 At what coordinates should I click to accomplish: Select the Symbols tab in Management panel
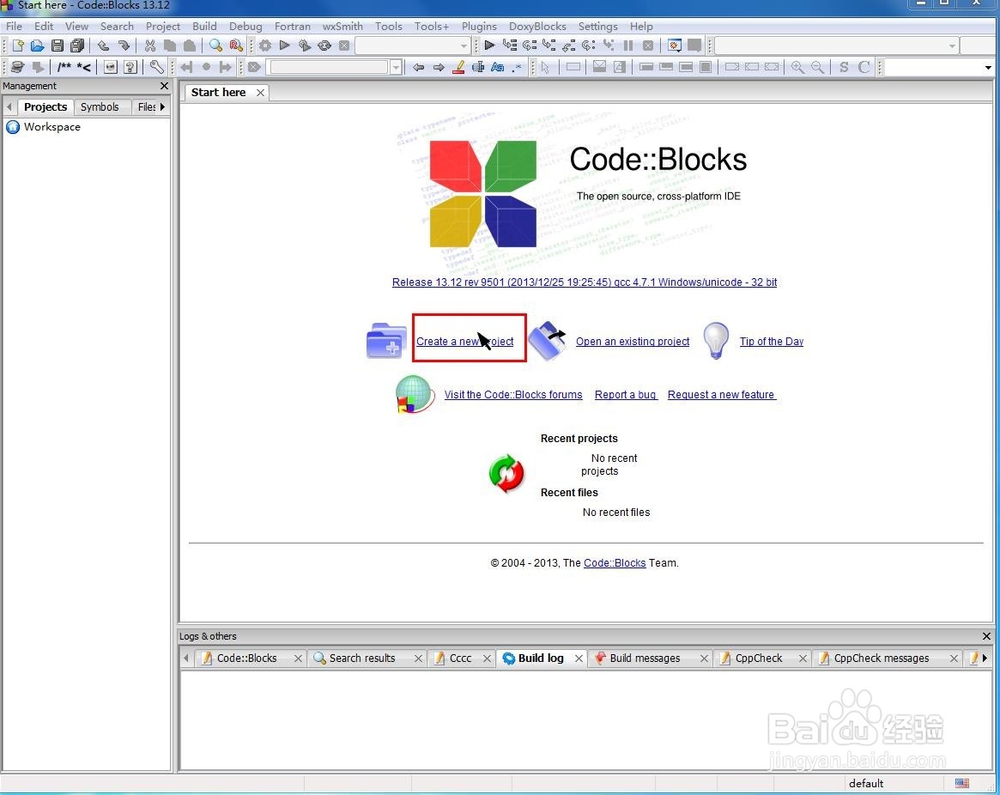100,107
